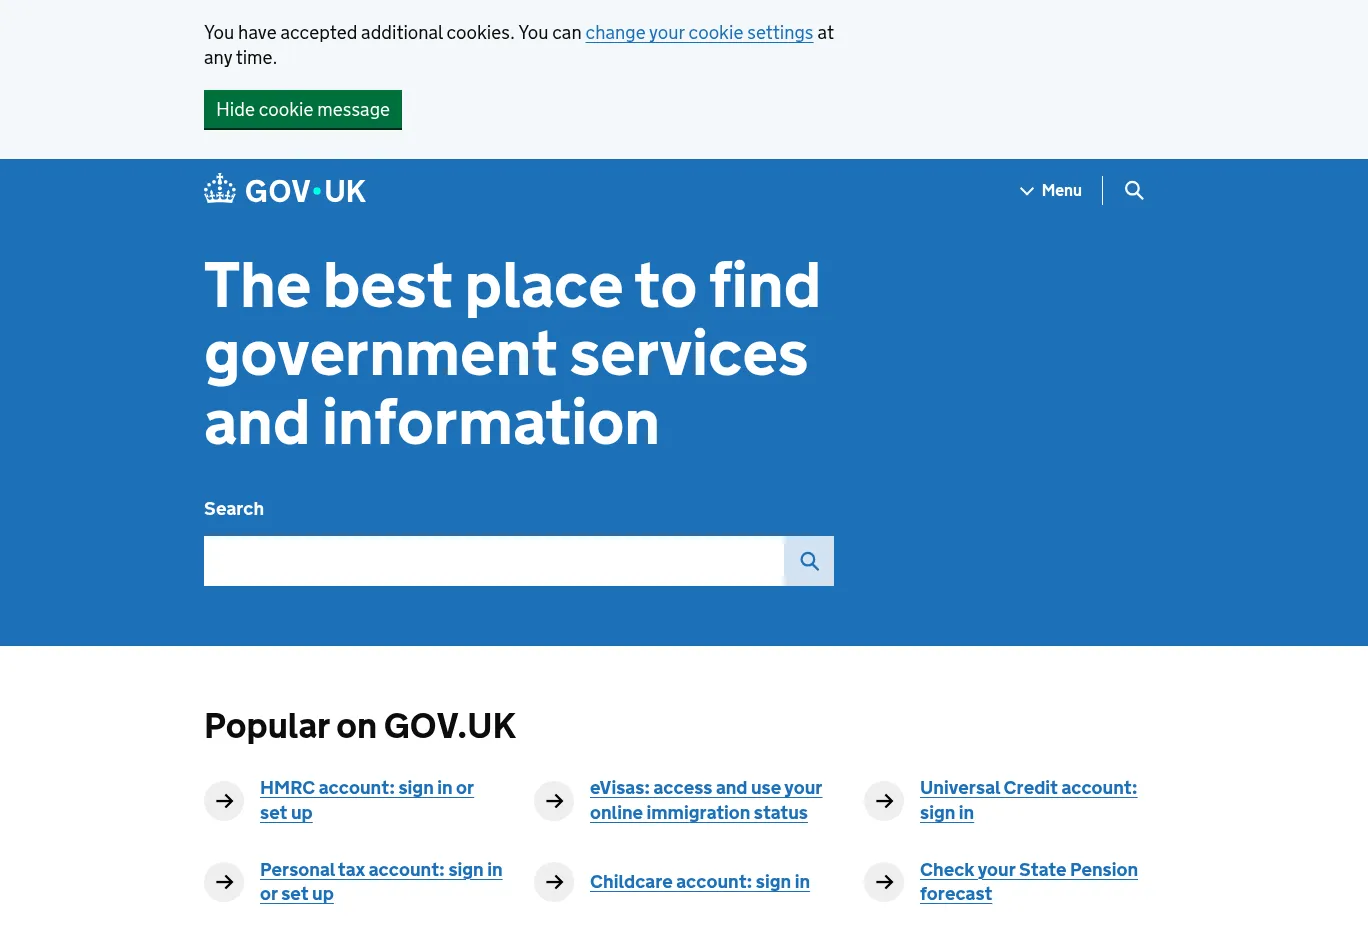Go to Universal Credit account: sign in
The width and height of the screenshot is (1368, 950).
[x=1027, y=789]
